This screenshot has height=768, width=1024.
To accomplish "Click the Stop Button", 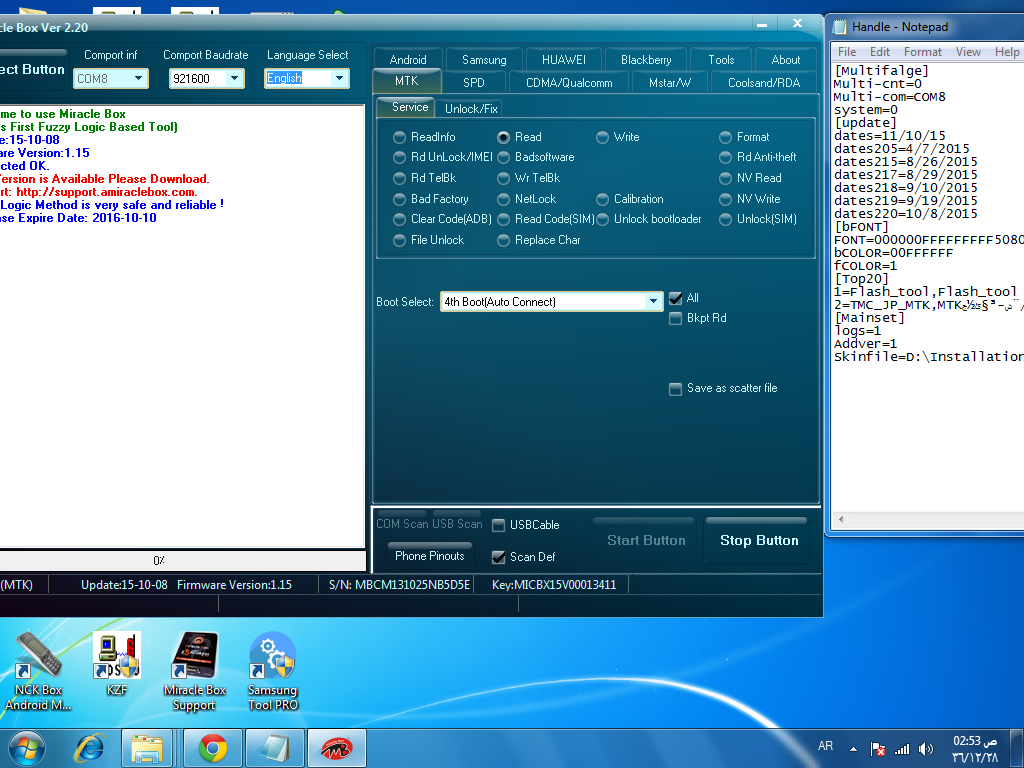I will [x=759, y=540].
